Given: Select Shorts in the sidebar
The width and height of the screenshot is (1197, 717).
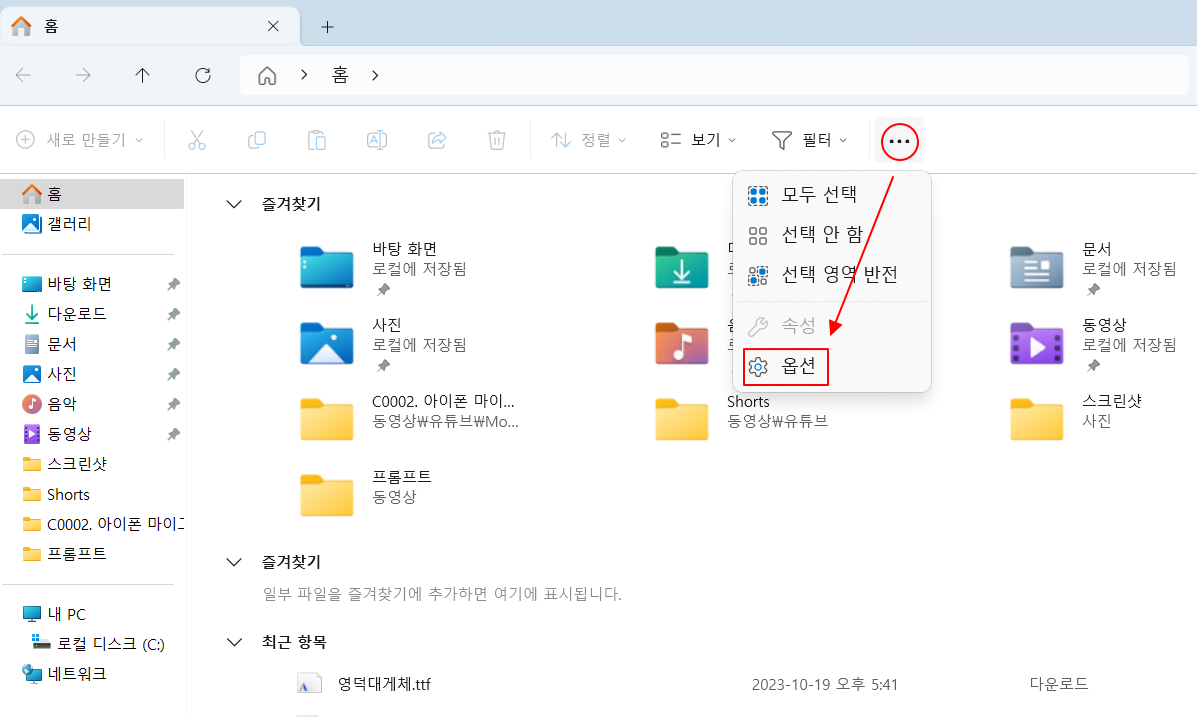Looking at the screenshot, I should (92, 495).
